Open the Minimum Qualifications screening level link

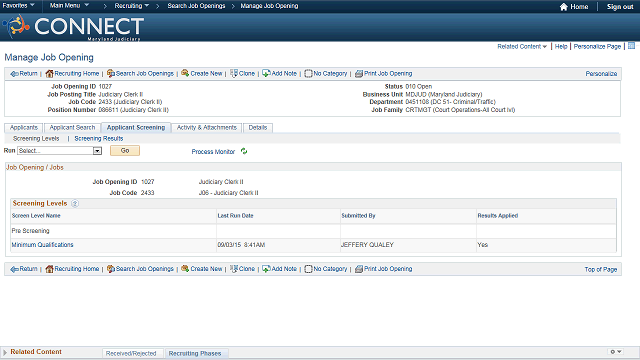point(42,245)
